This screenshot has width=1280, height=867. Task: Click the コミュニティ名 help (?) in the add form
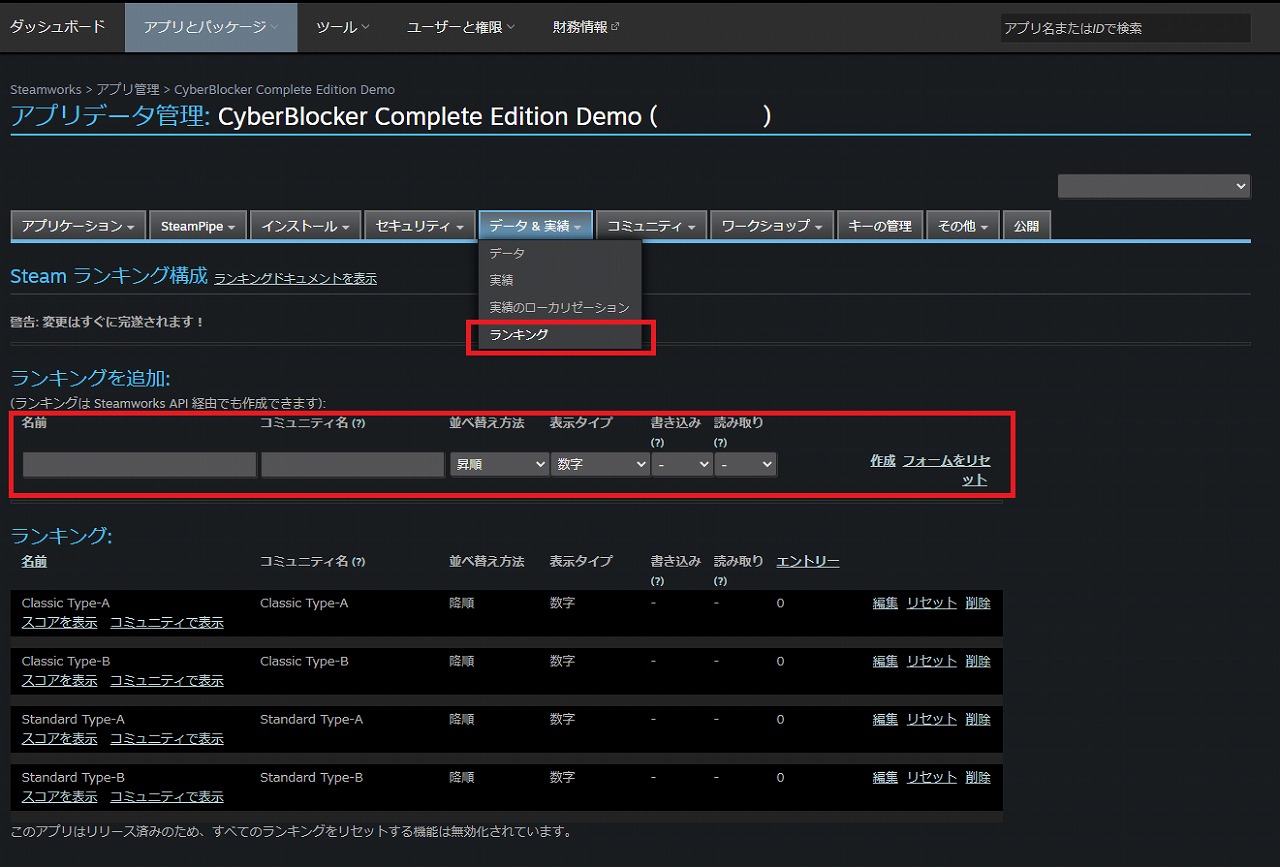[x=358, y=424]
